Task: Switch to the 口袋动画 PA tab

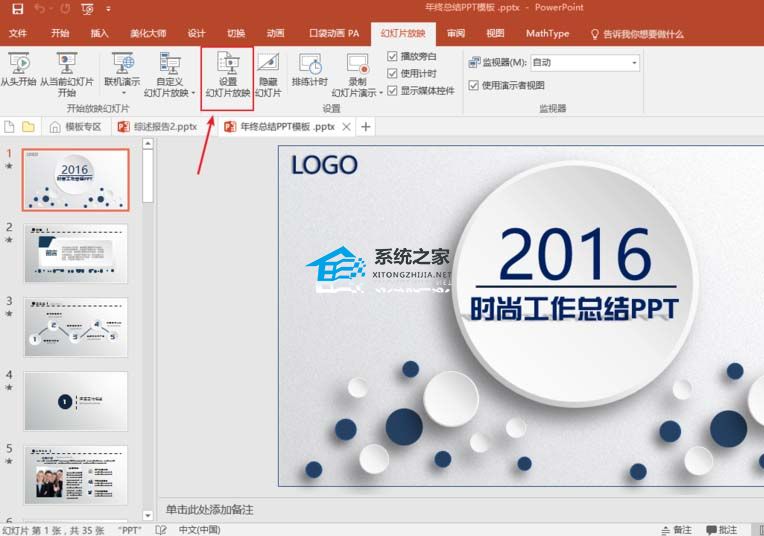Action: pyautogui.click(x=334, y=33)
